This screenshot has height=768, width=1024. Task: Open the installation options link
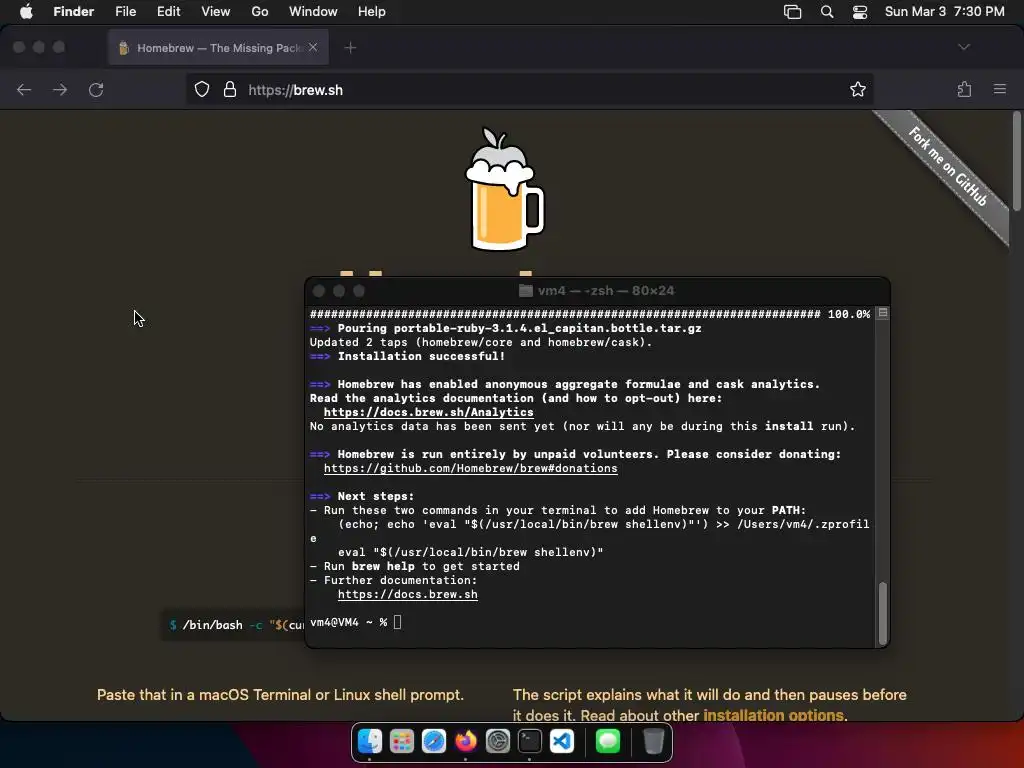point(773,715)
